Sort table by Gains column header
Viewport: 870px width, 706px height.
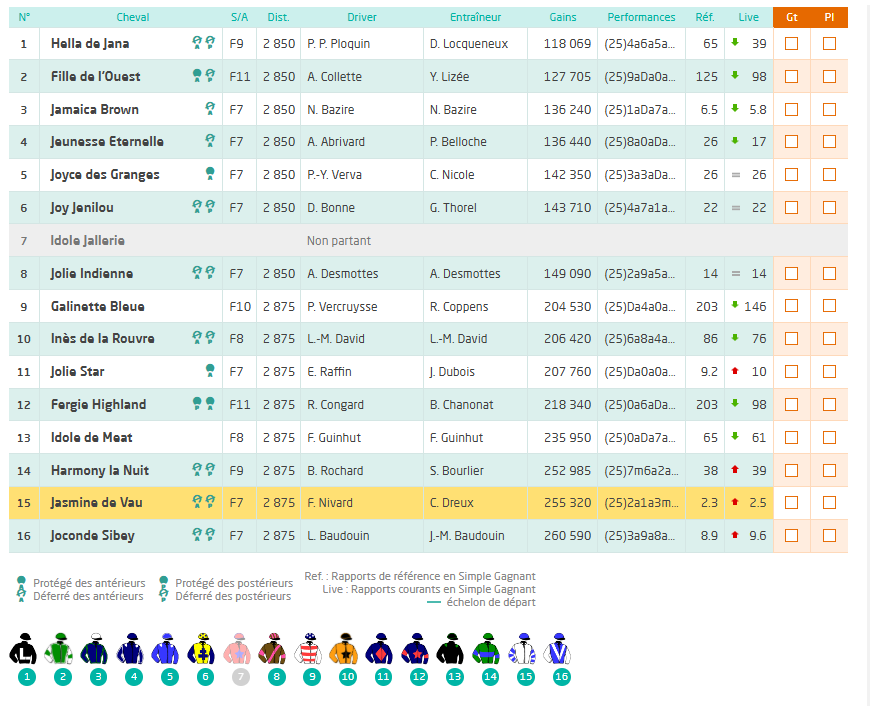click(563, 17)
